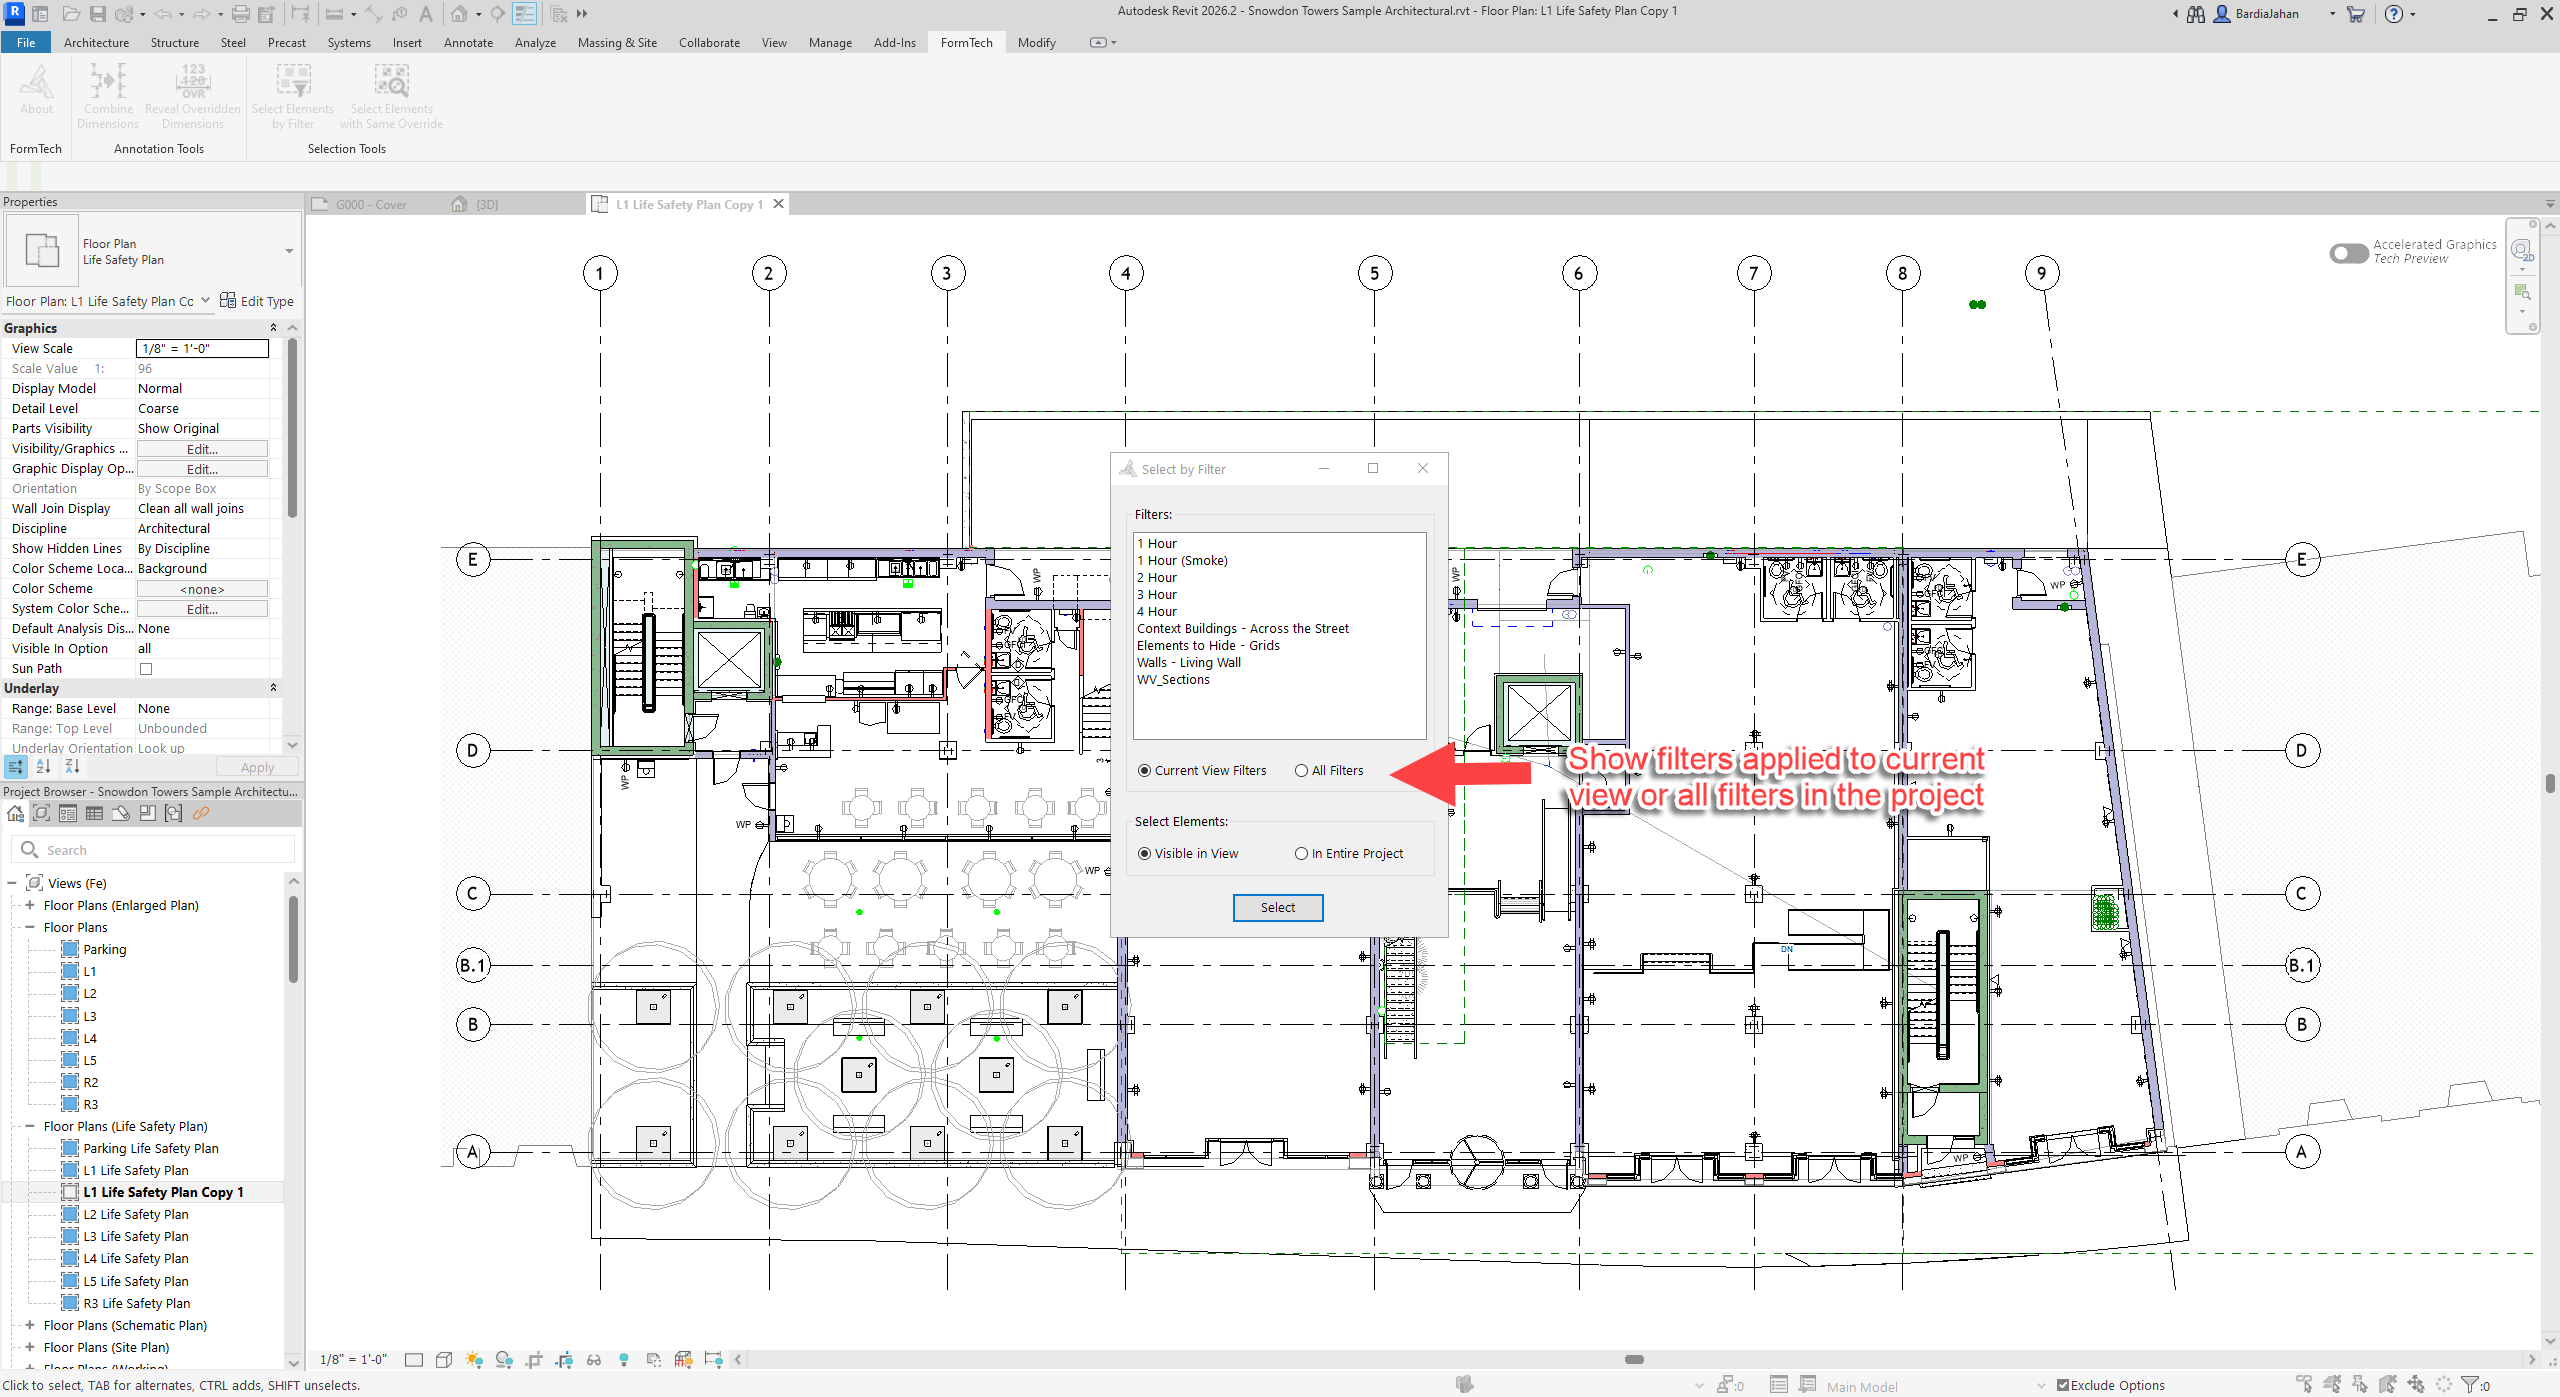Click Select Elements with Same Override icon
Viewport: 2560px width, 1397px height.
(x=391, y=82)
